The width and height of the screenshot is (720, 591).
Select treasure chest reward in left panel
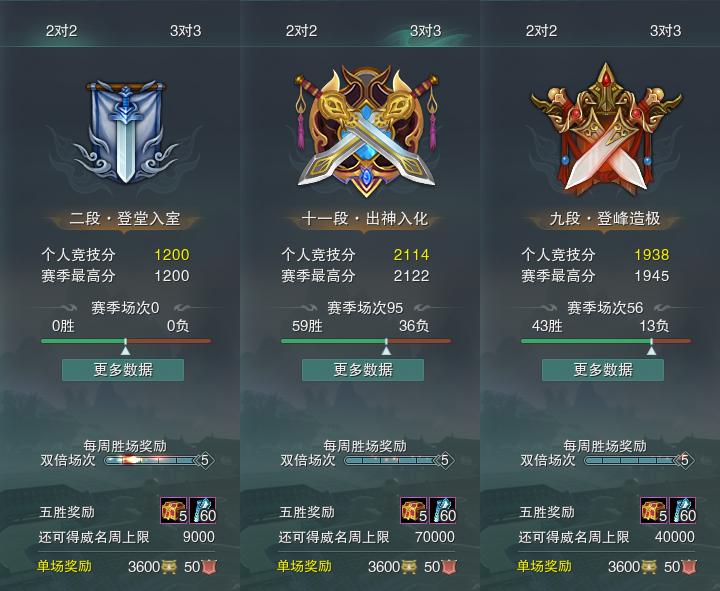point(174,510)
